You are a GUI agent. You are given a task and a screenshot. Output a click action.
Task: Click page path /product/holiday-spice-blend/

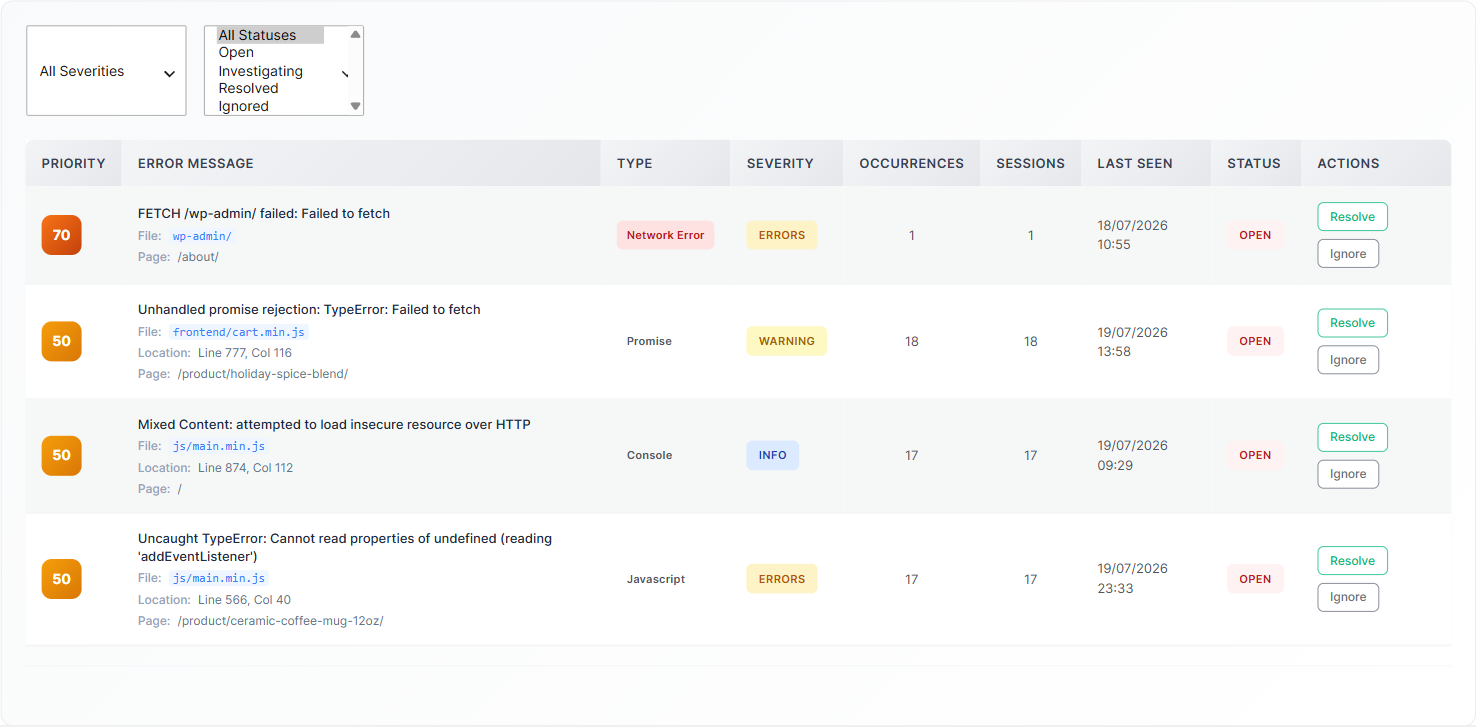coord(262,374)
